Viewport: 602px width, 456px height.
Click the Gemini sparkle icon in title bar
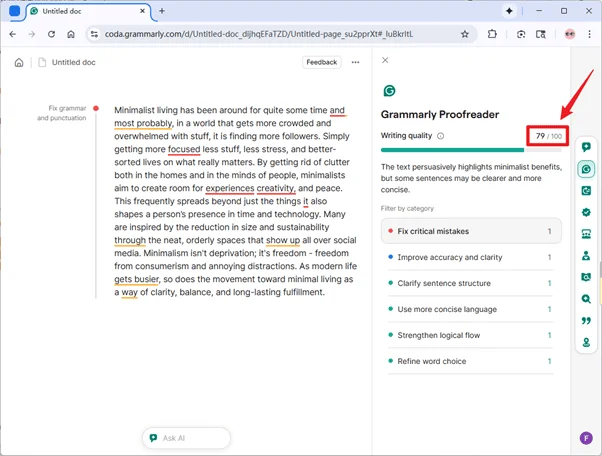coord(509,11)
